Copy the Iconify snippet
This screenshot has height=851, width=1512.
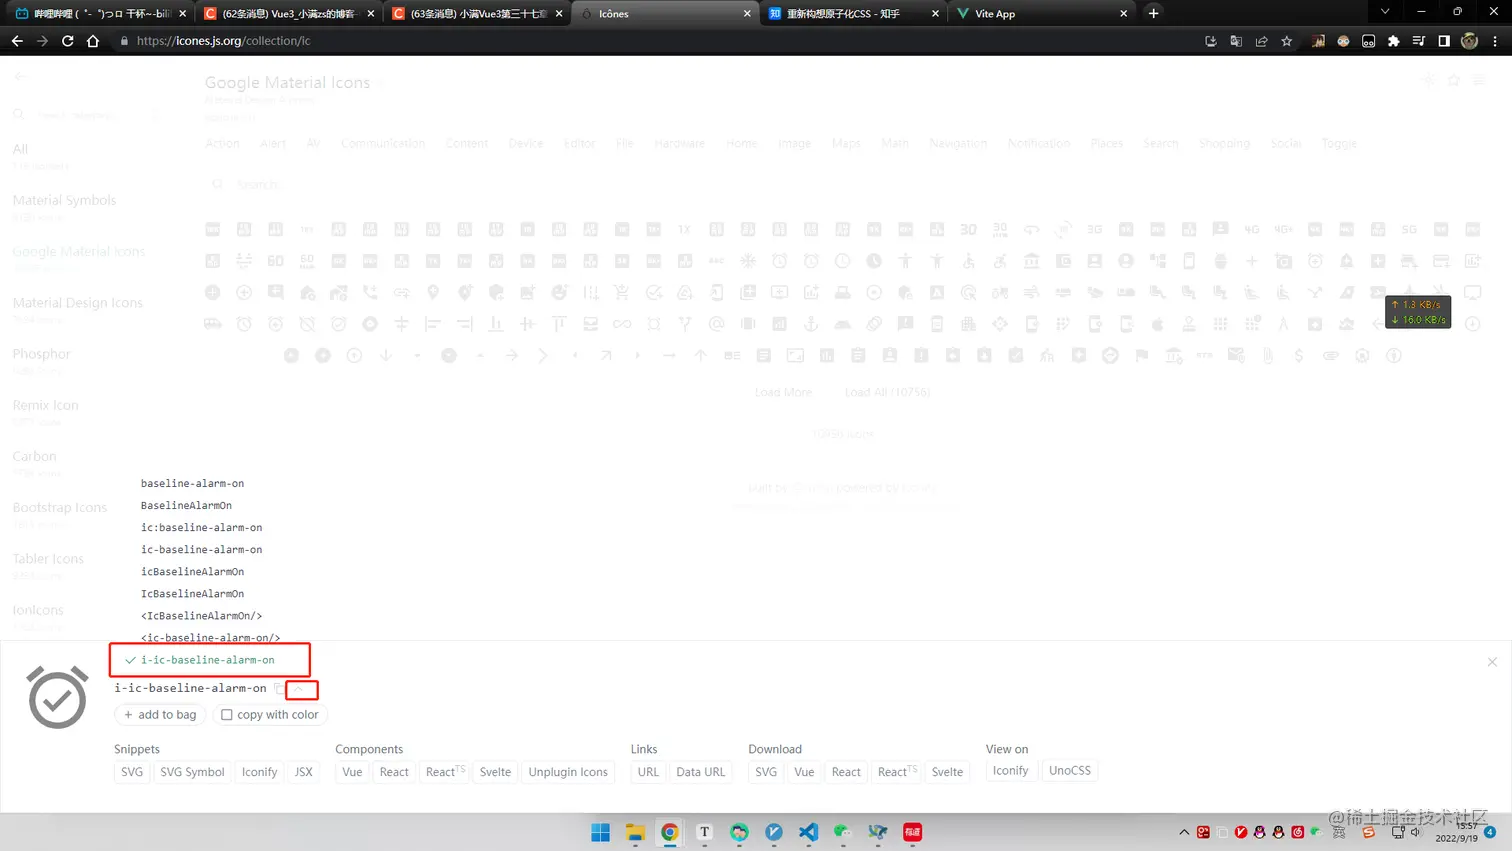[x=259, y=772]
